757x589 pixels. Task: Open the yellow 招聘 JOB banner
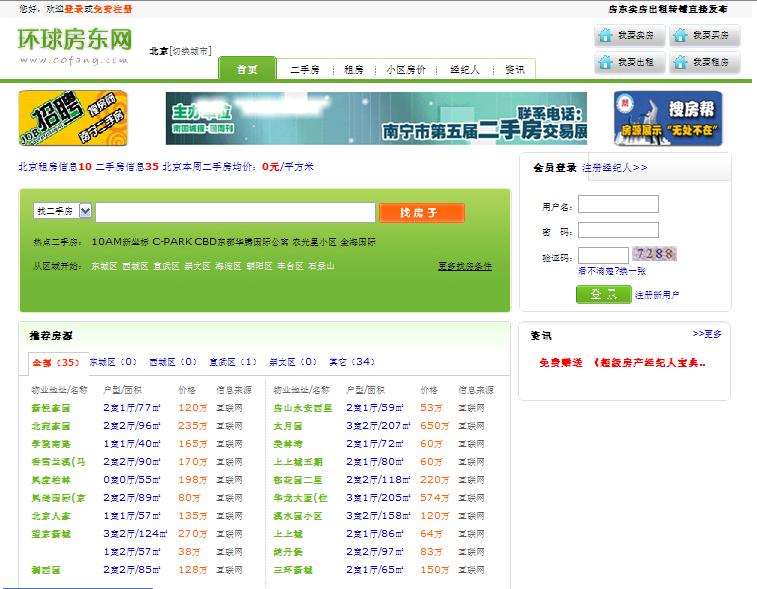pyautogui.click(x=73, y=118)
